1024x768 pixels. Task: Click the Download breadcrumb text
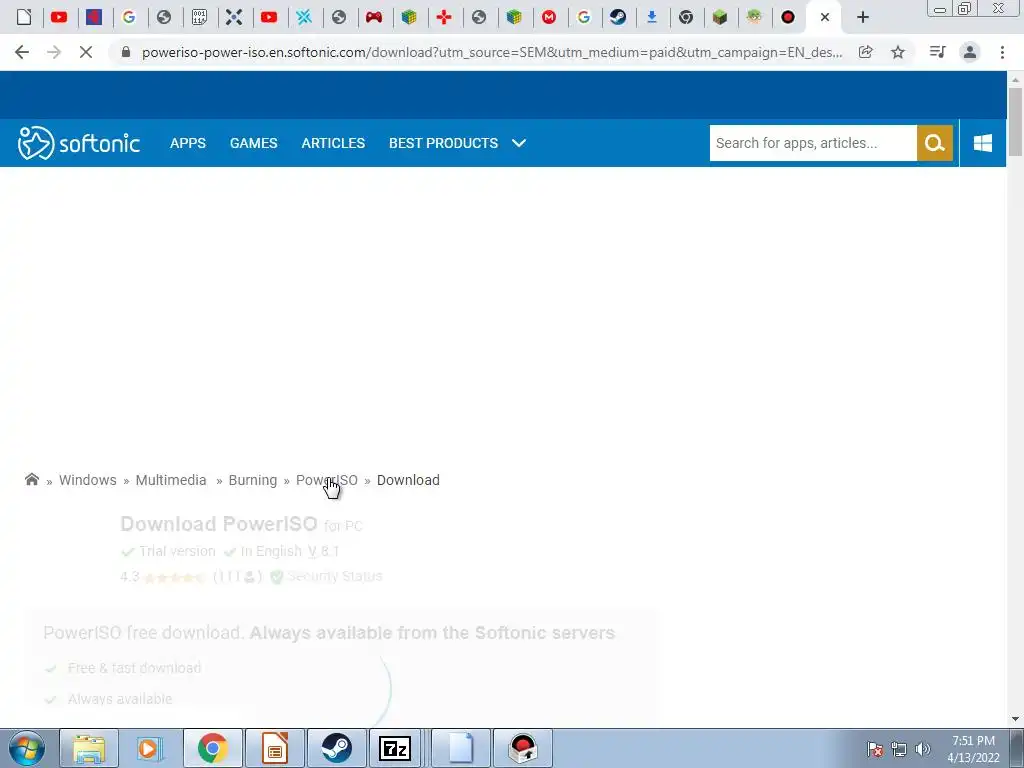(408, 480)
